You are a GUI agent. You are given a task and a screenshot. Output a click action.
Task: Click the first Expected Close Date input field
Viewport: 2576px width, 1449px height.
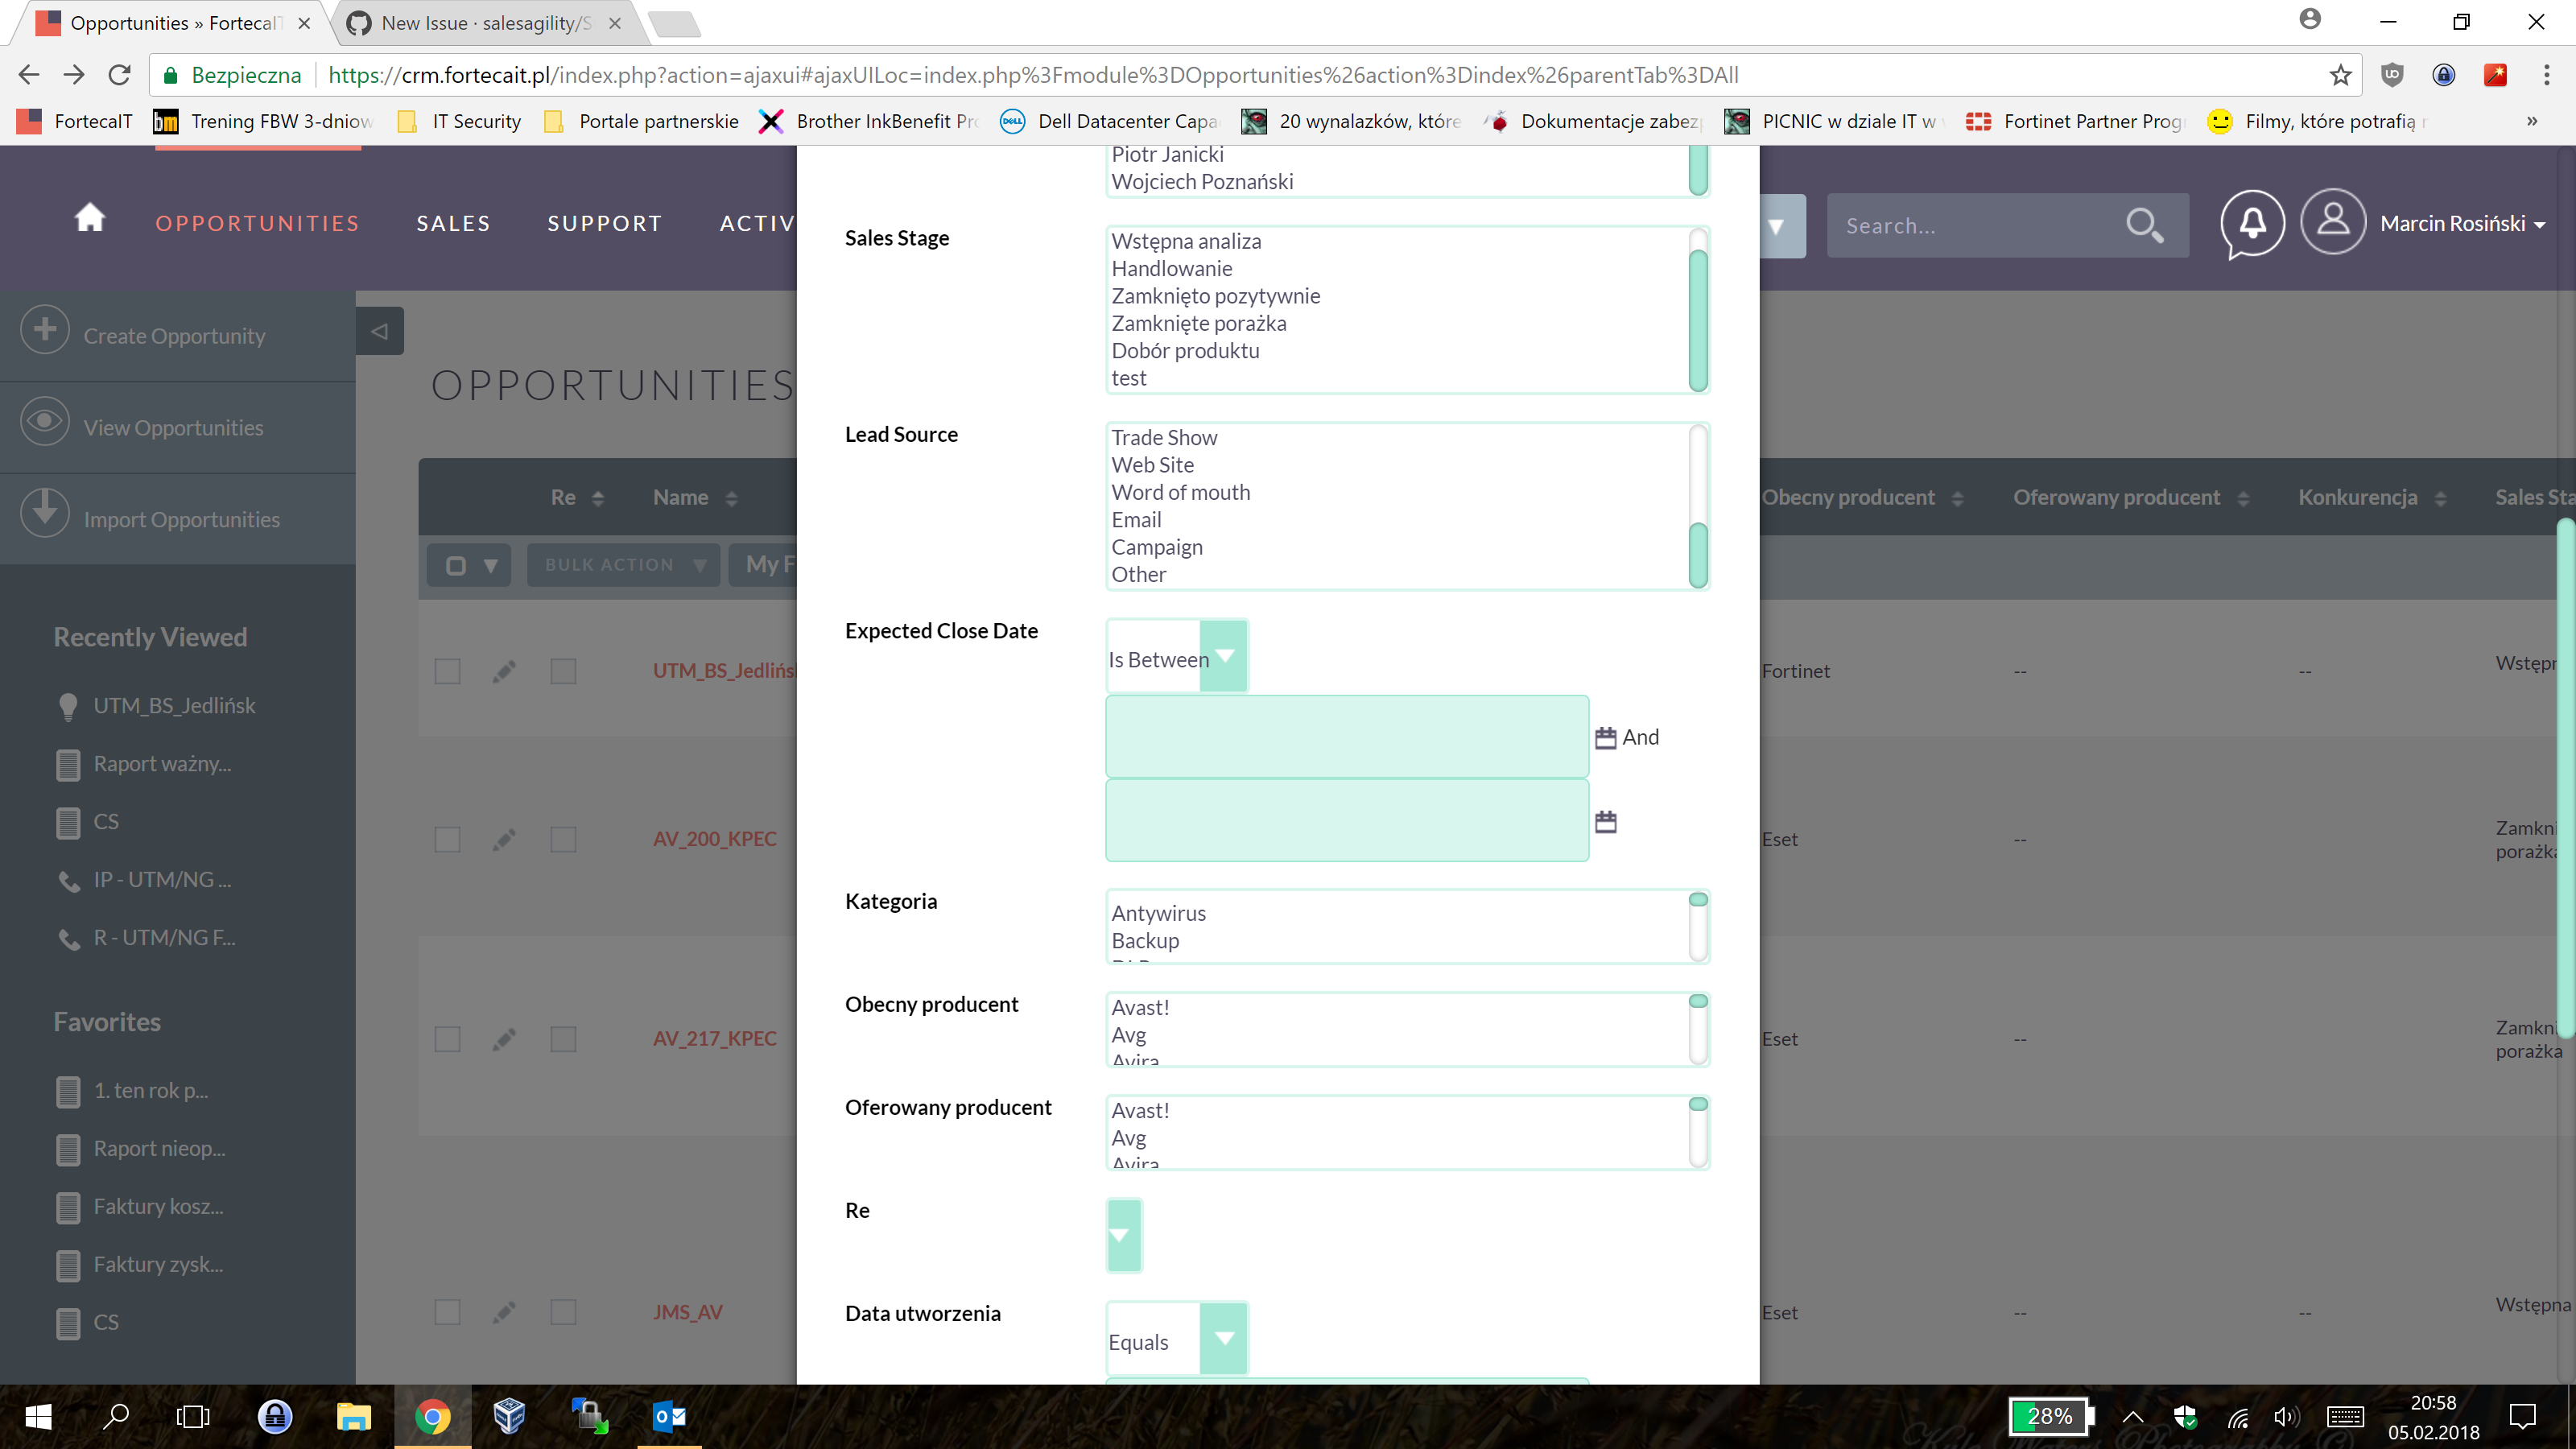tap(1345, 737)
